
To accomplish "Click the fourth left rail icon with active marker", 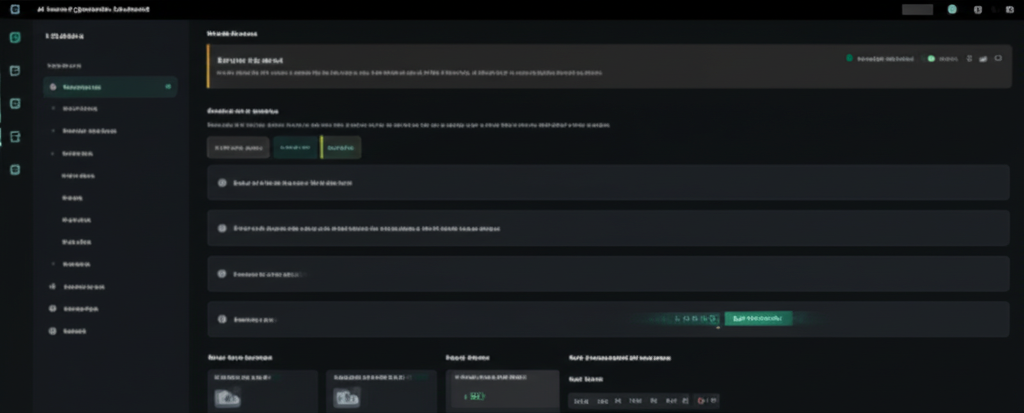I will click(x=15, y=136).
